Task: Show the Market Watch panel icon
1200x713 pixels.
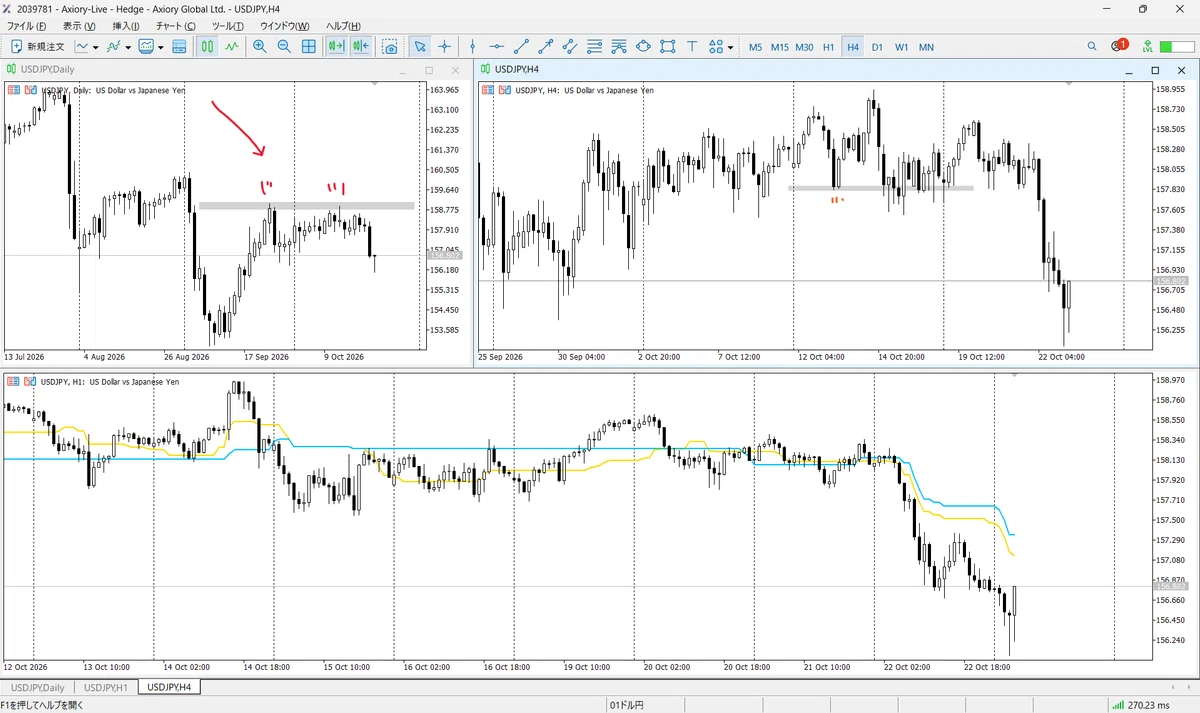Action: (x=180, y=47)
